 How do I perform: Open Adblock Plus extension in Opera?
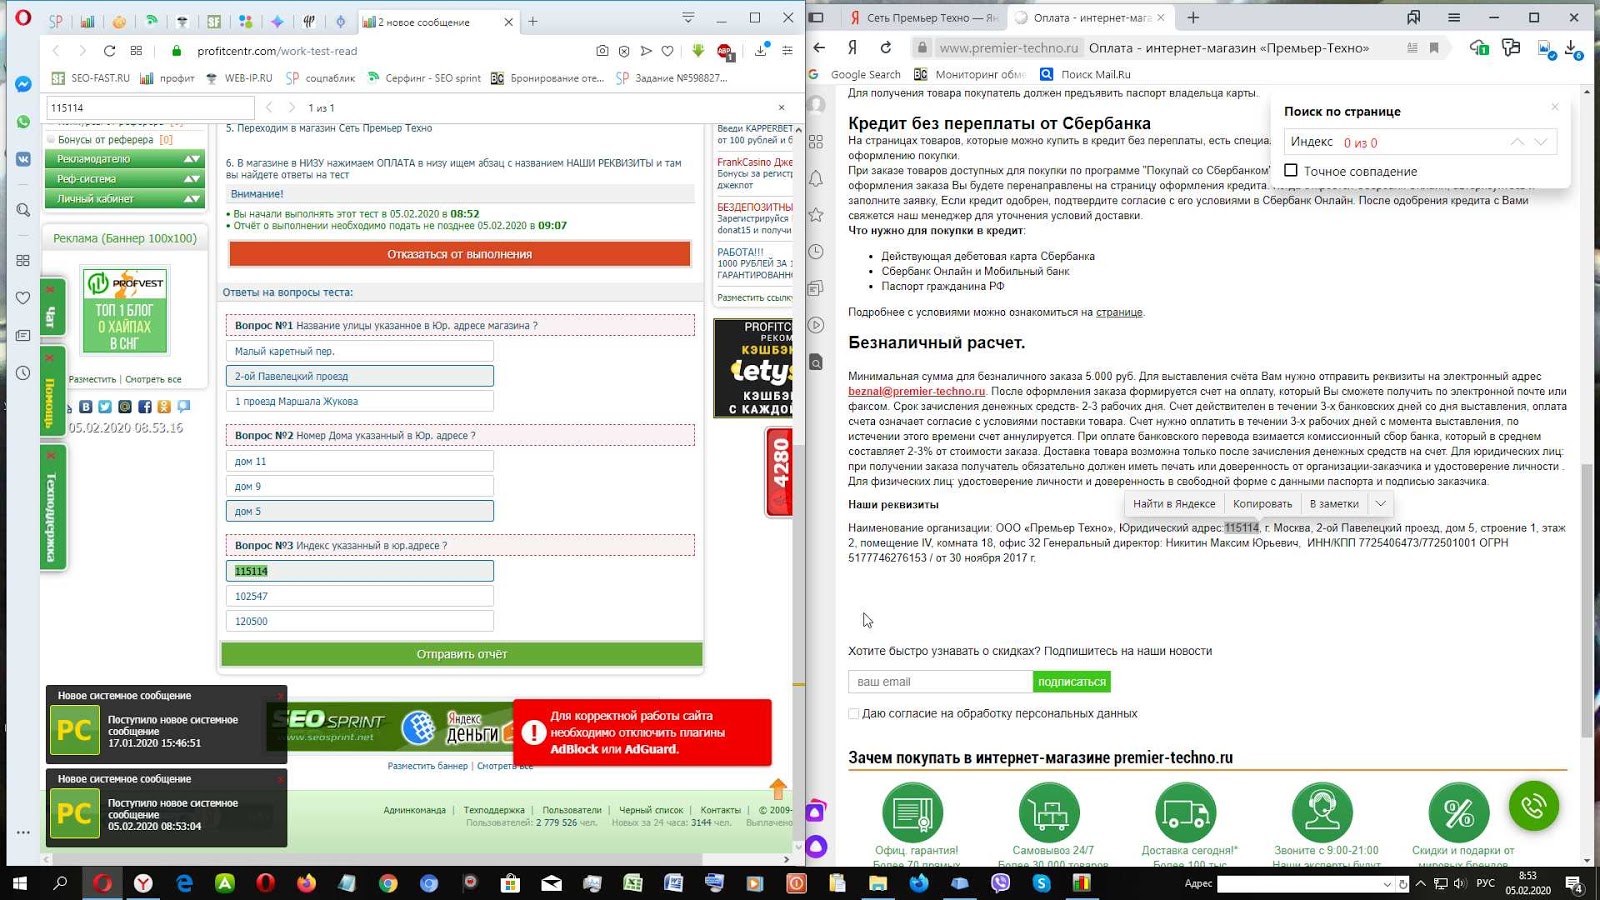pyautogui.click(x=725, y=52)
